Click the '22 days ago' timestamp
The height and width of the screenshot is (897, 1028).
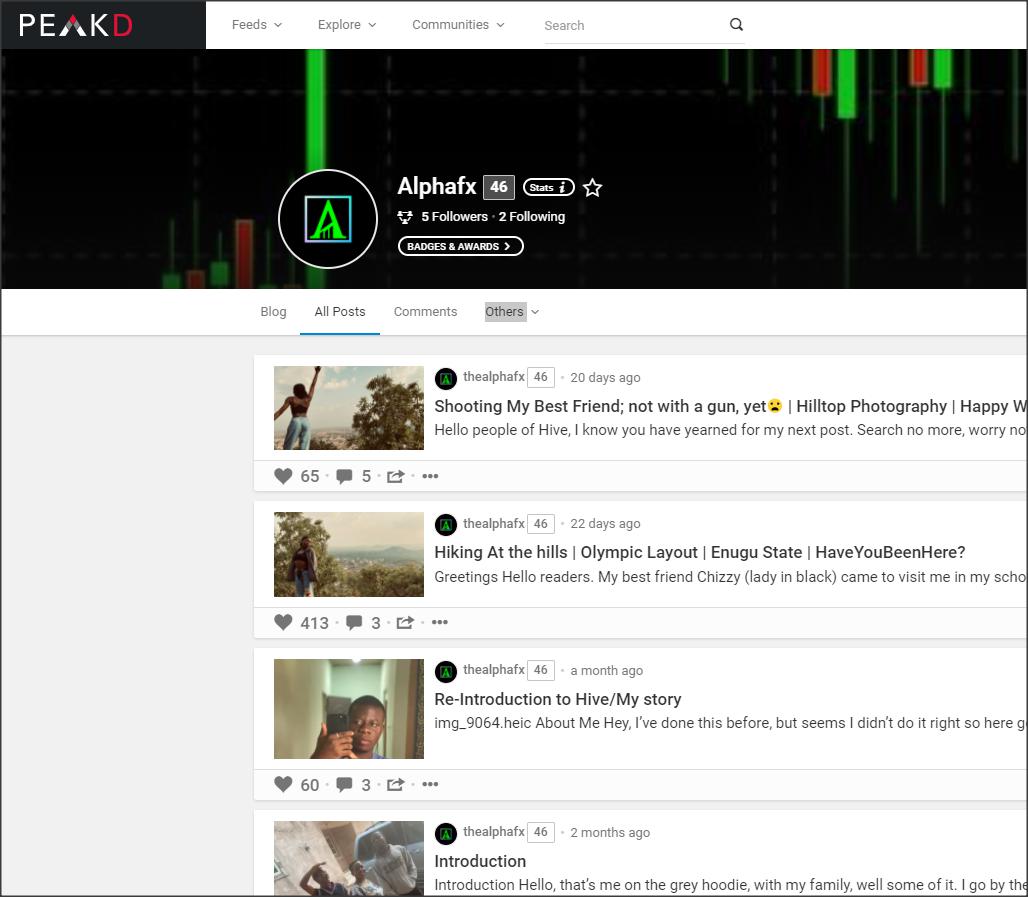605,524
